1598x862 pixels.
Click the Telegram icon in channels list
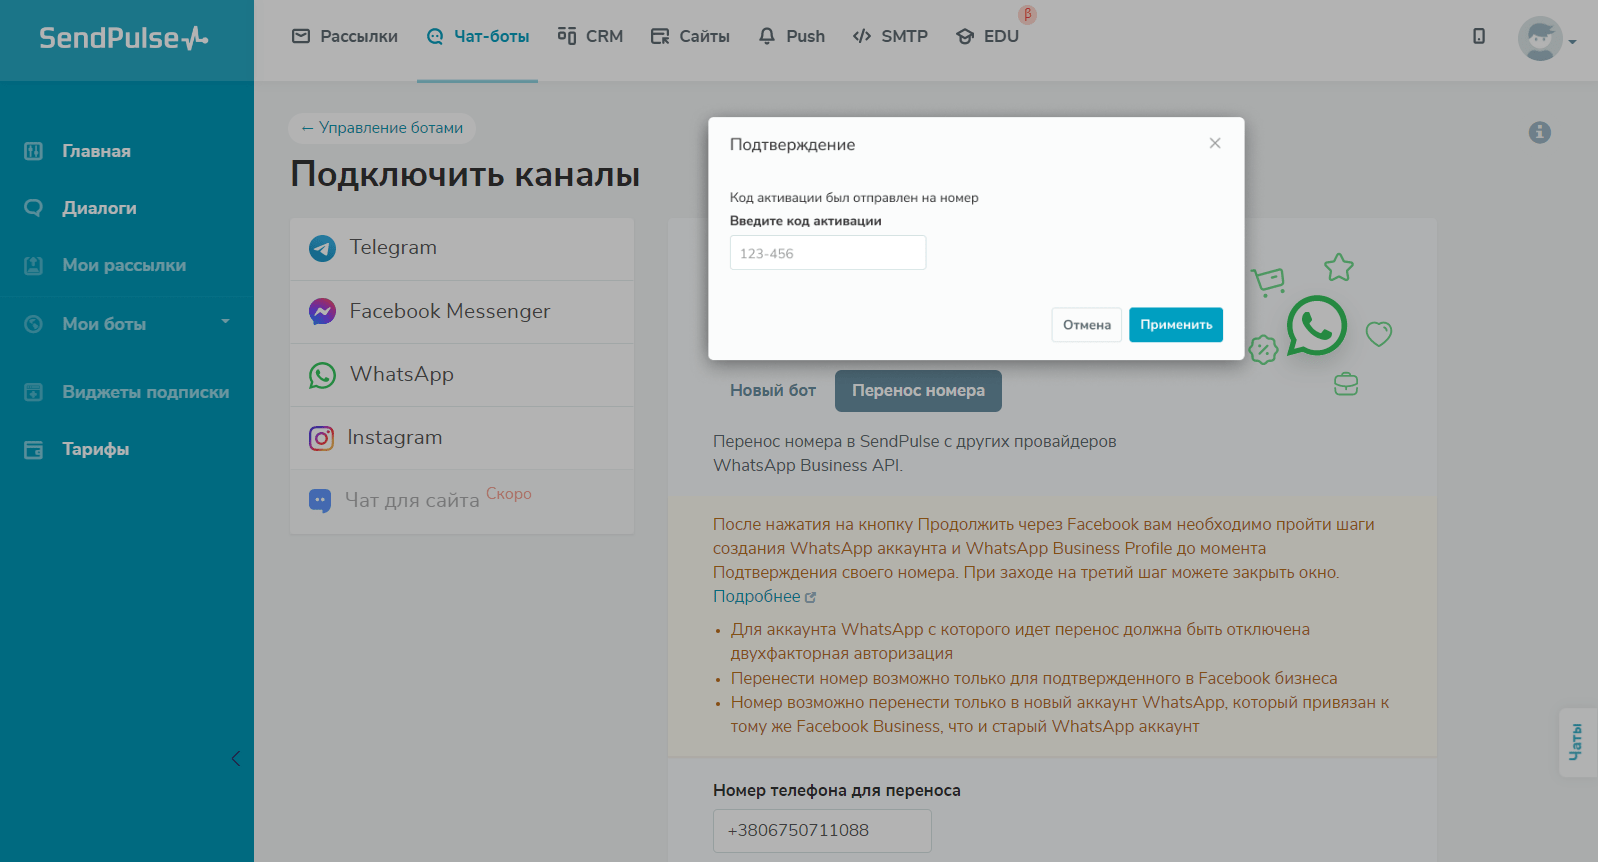(322, 248)
